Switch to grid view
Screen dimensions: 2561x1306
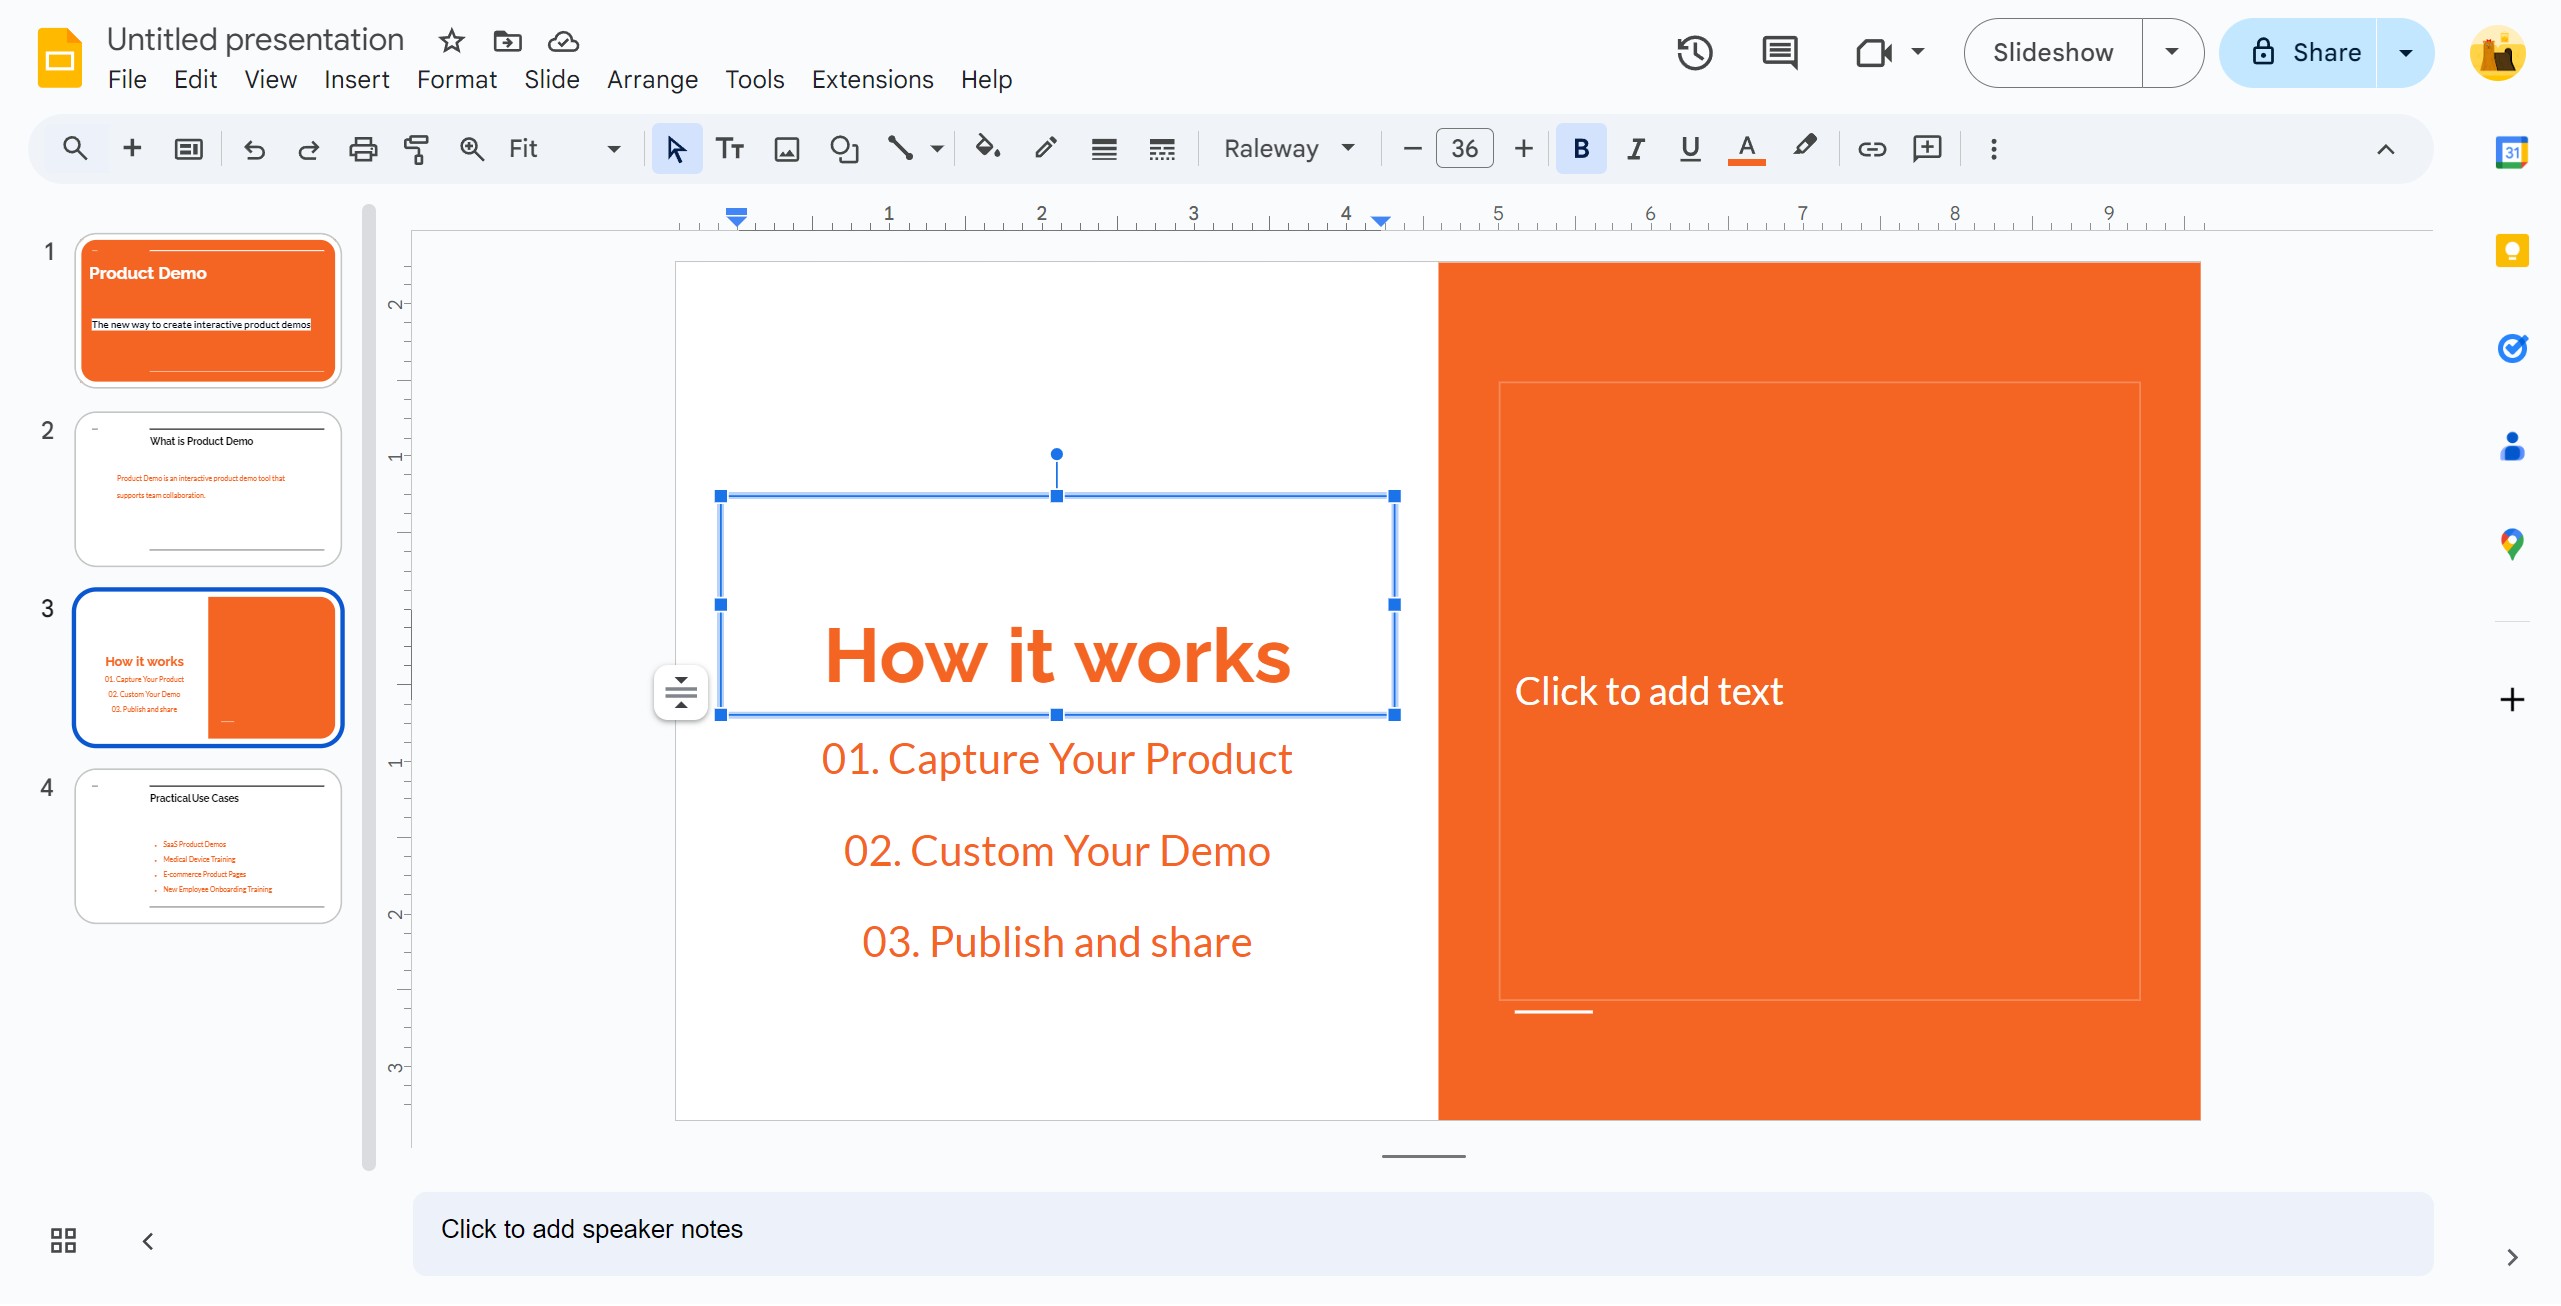click(63, 1241)
